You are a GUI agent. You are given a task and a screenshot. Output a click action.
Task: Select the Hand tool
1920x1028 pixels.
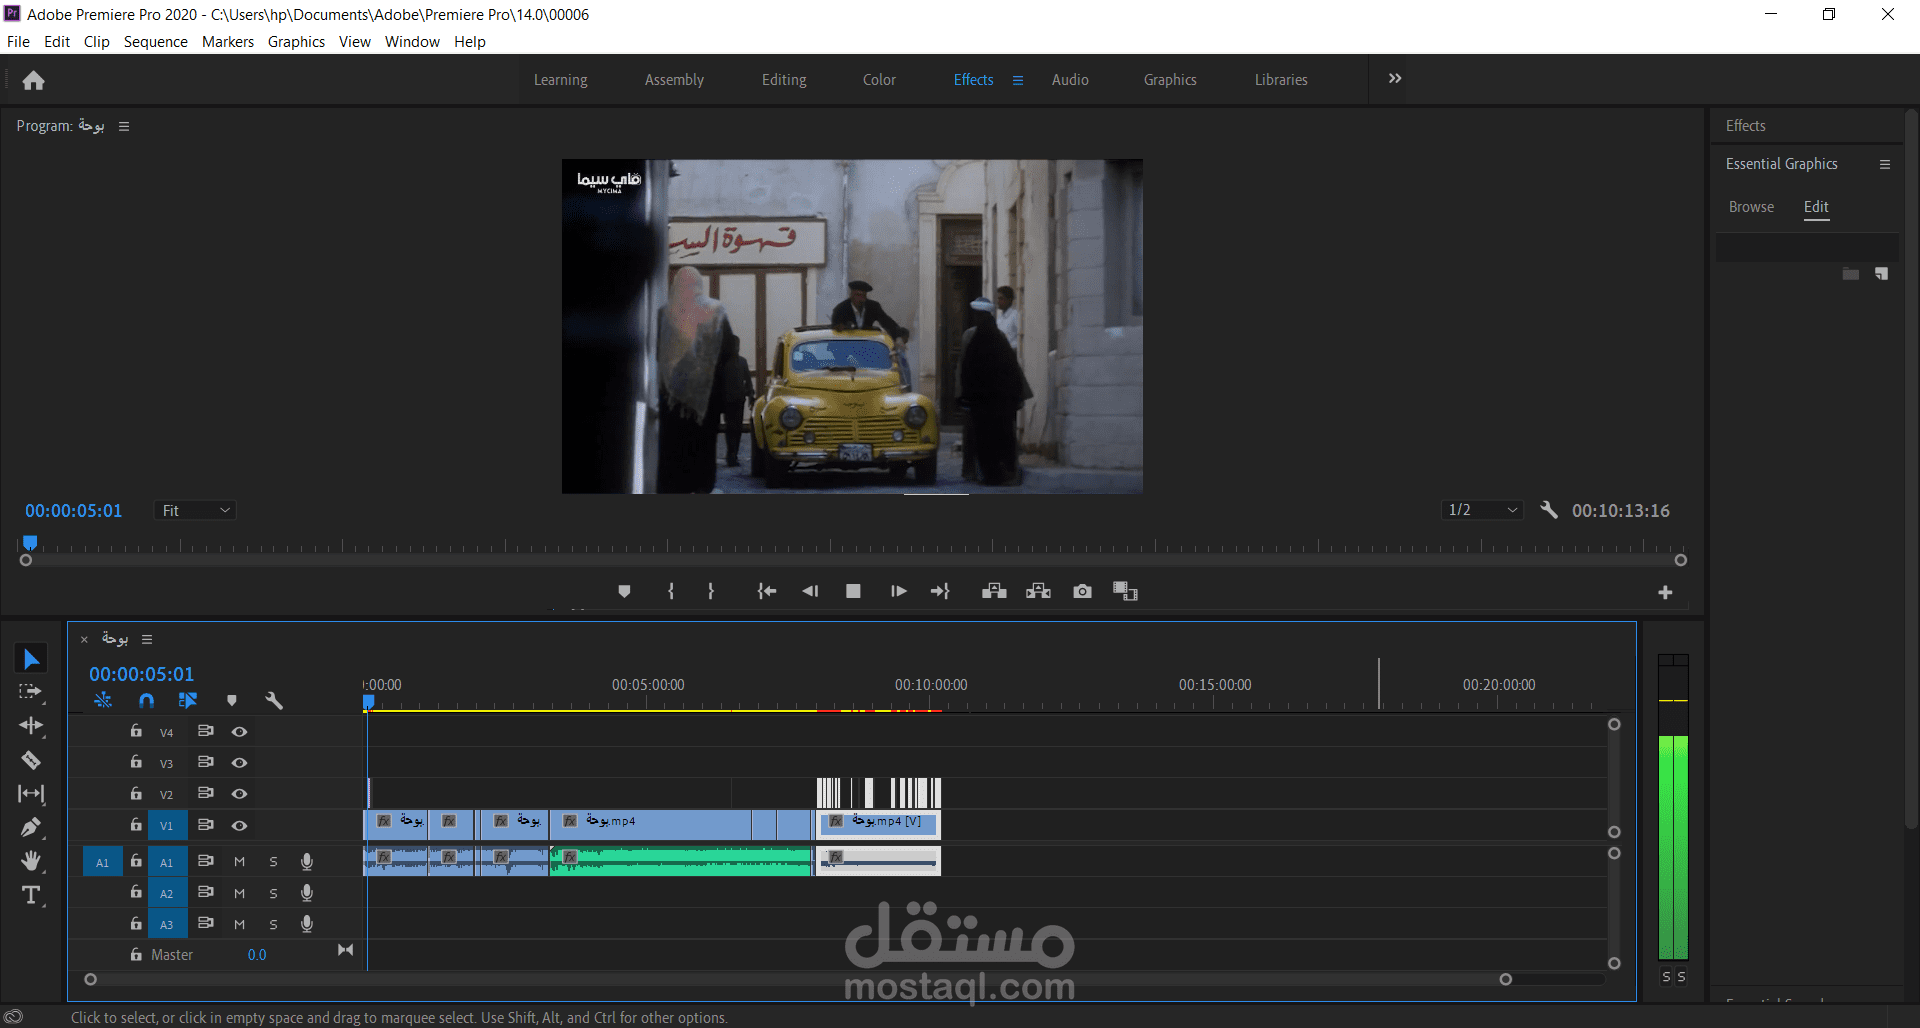pyautogui.click(x=31, y=861)
